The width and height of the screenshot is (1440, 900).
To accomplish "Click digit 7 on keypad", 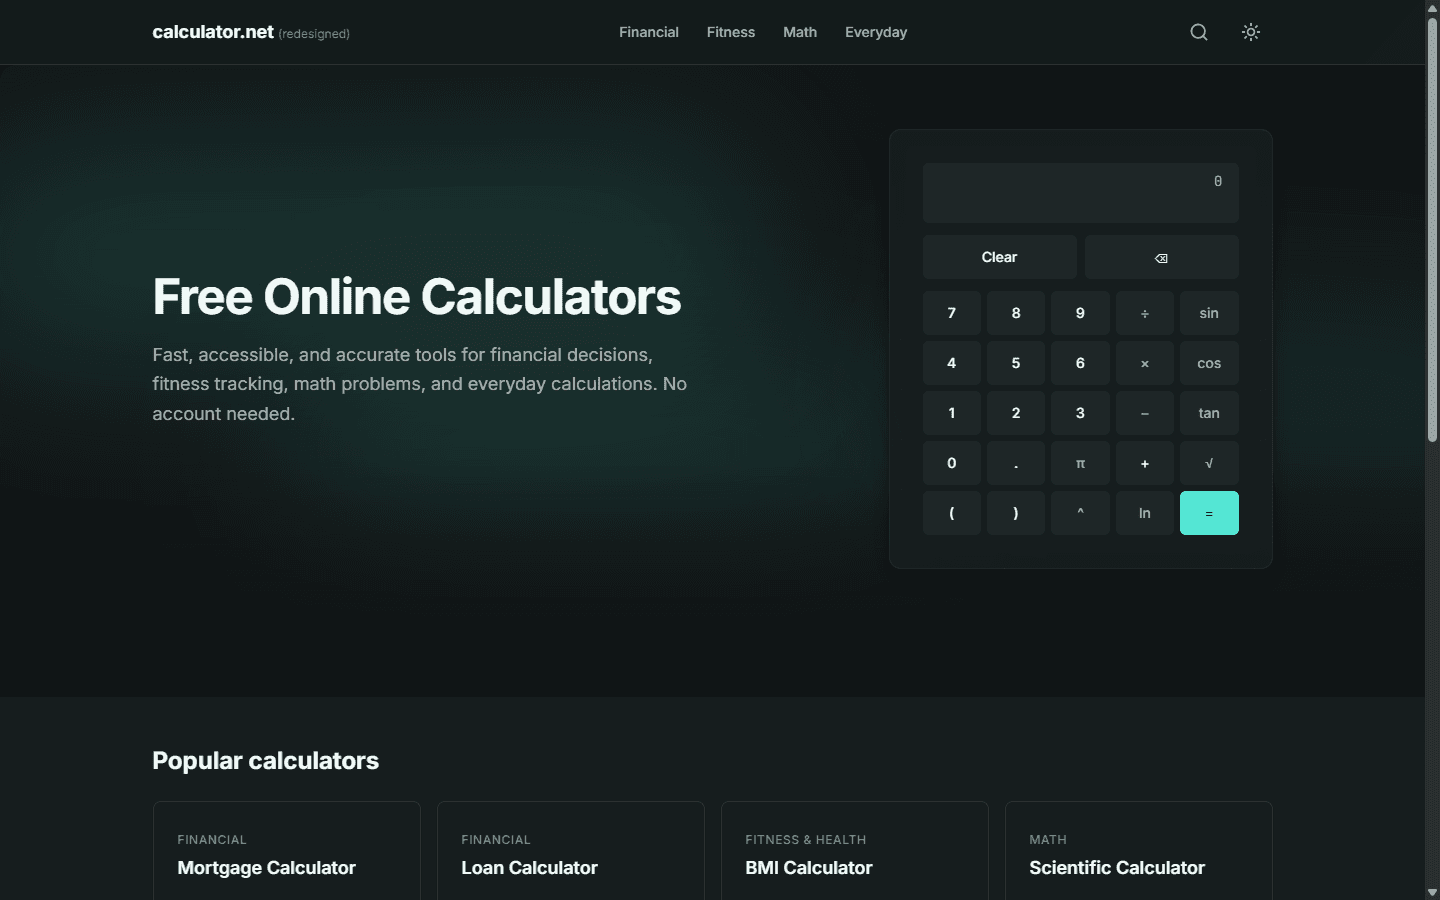I will pyautogui.click(x=952, y=313).
